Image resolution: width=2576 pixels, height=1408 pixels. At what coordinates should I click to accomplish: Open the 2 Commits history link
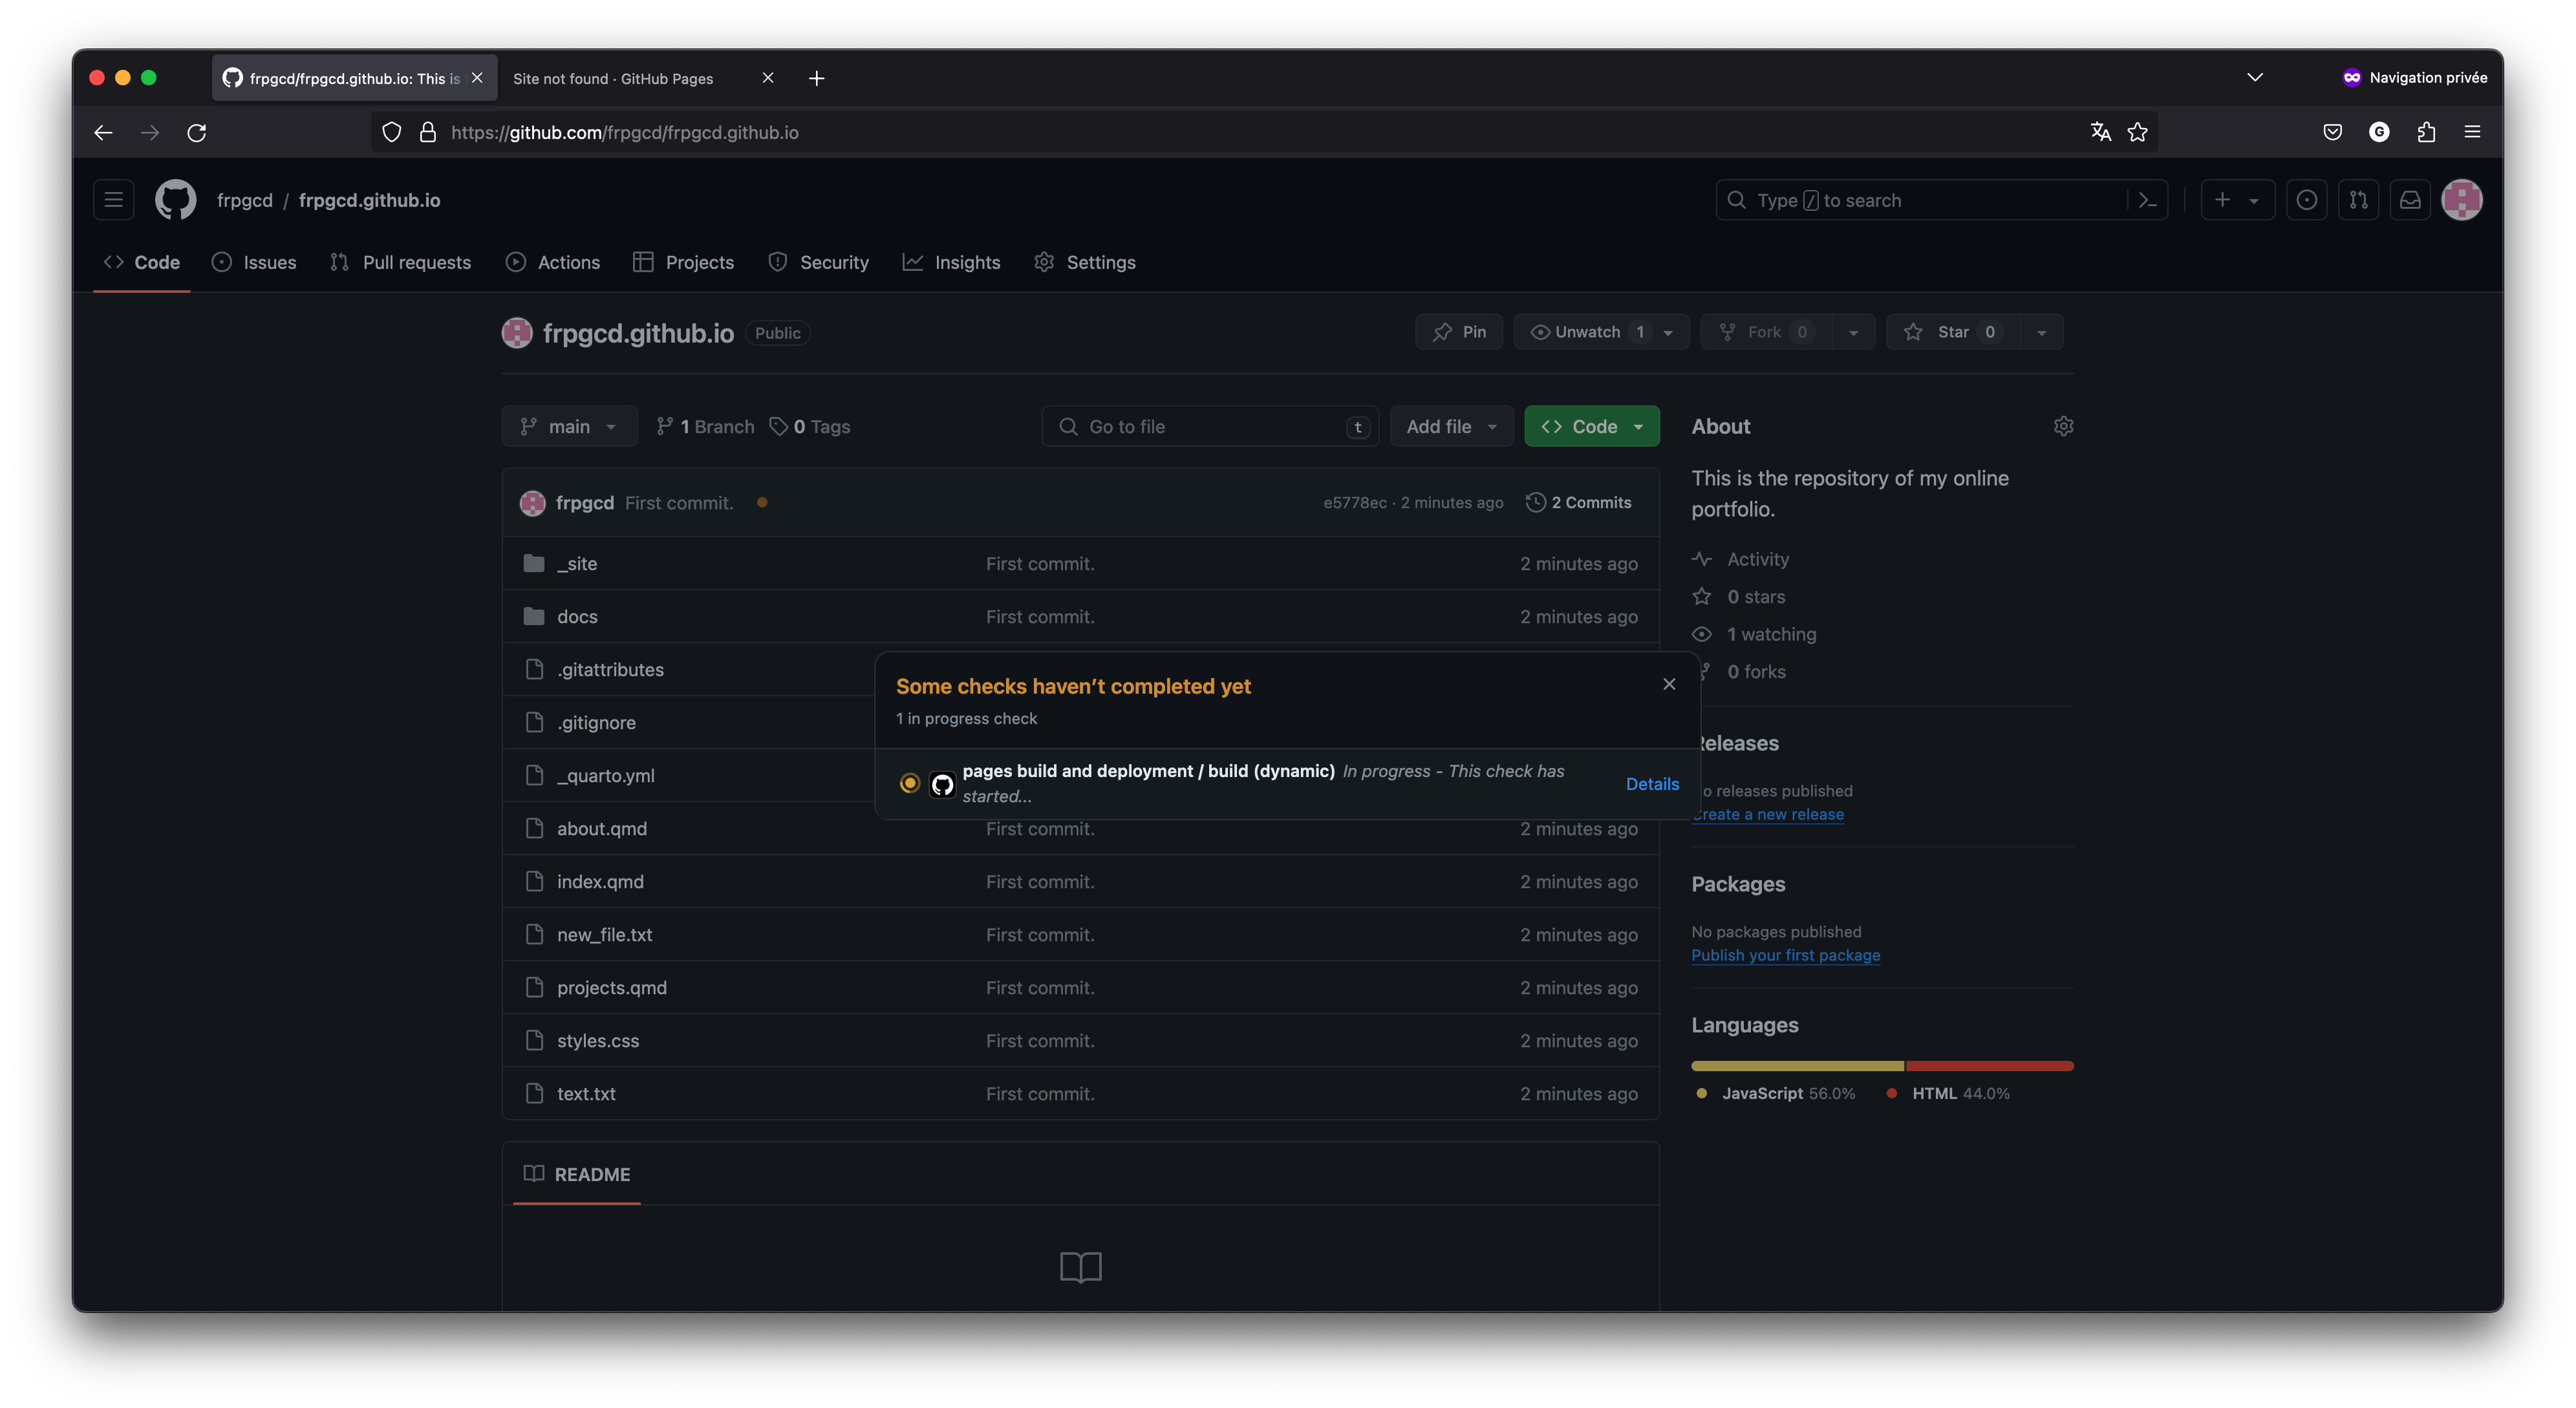click(x=1578, y=503)
